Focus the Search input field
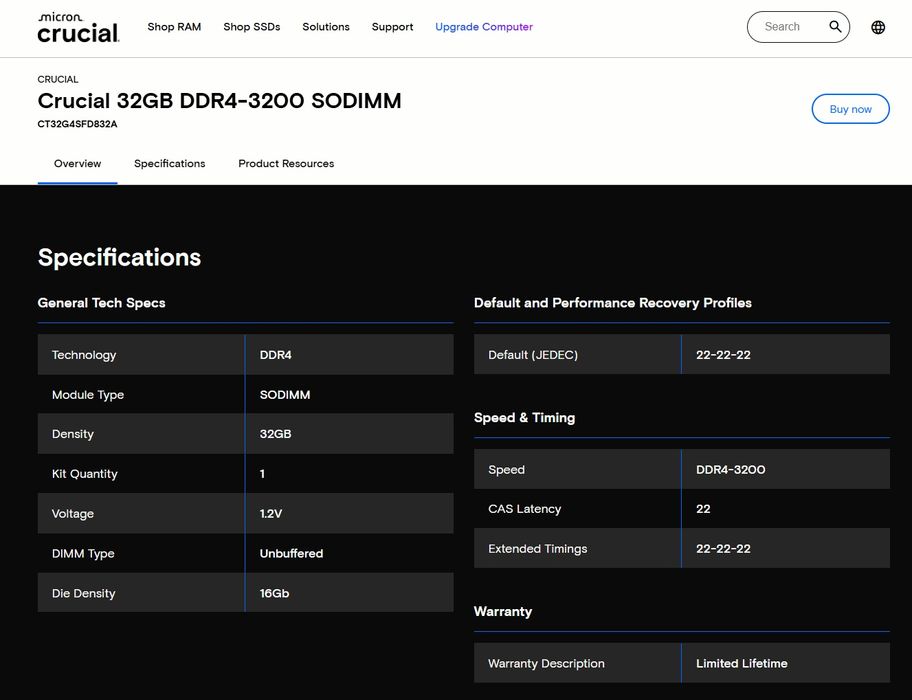The height and width of the screenshot is (700, 912). pyautogui.click(x=787, y=27)
